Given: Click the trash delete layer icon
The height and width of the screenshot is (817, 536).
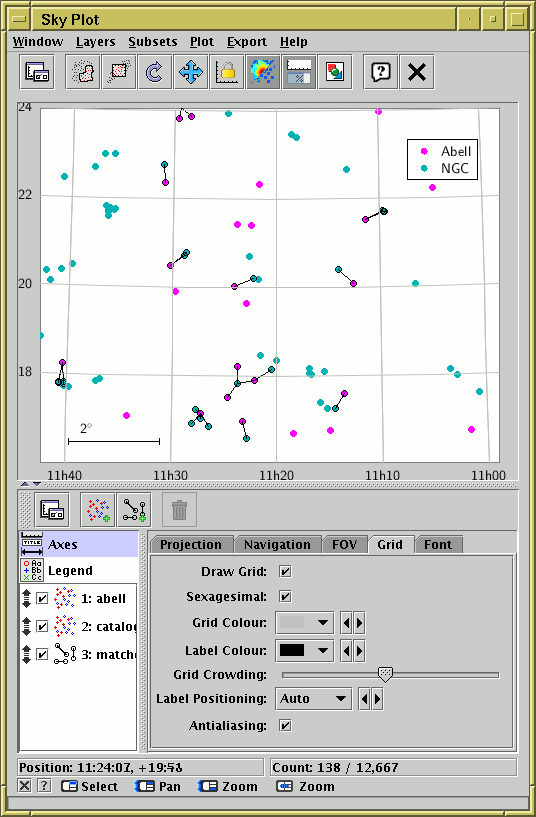Looking at the screenshot, I should pyautogui.click(x=179, y=510).
